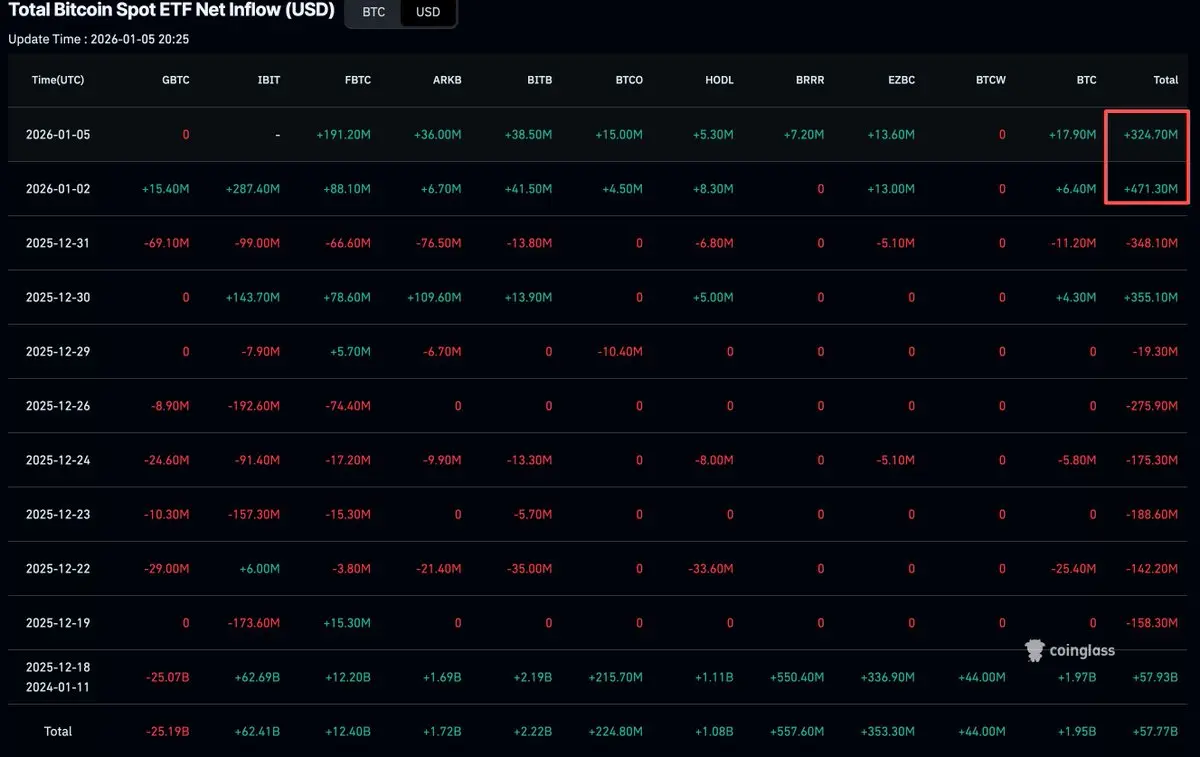Click the +57.77B grand total

tap(1154, 731)
